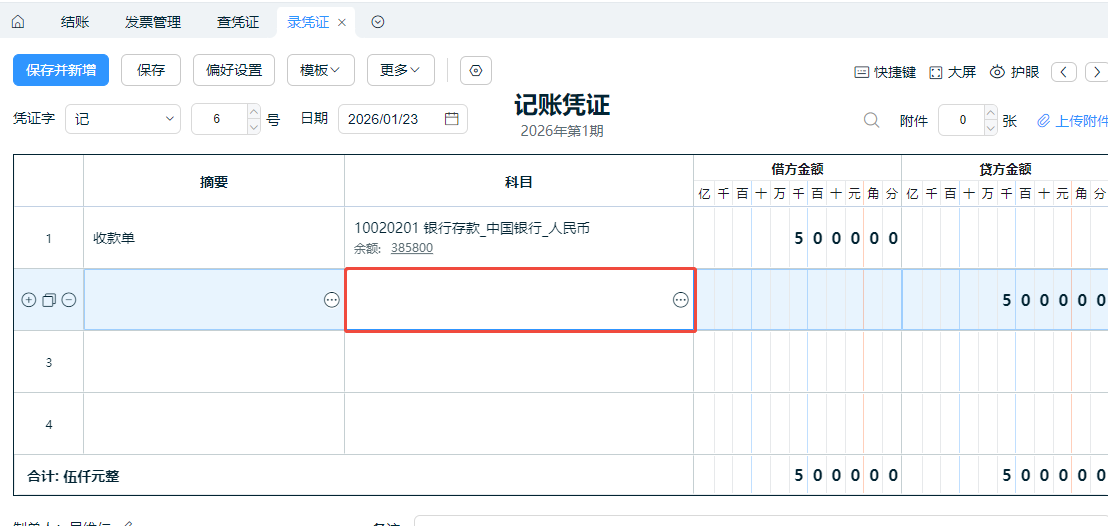
Task: Insert a new row with the plus icon
Action: click(x=28, y=300)
